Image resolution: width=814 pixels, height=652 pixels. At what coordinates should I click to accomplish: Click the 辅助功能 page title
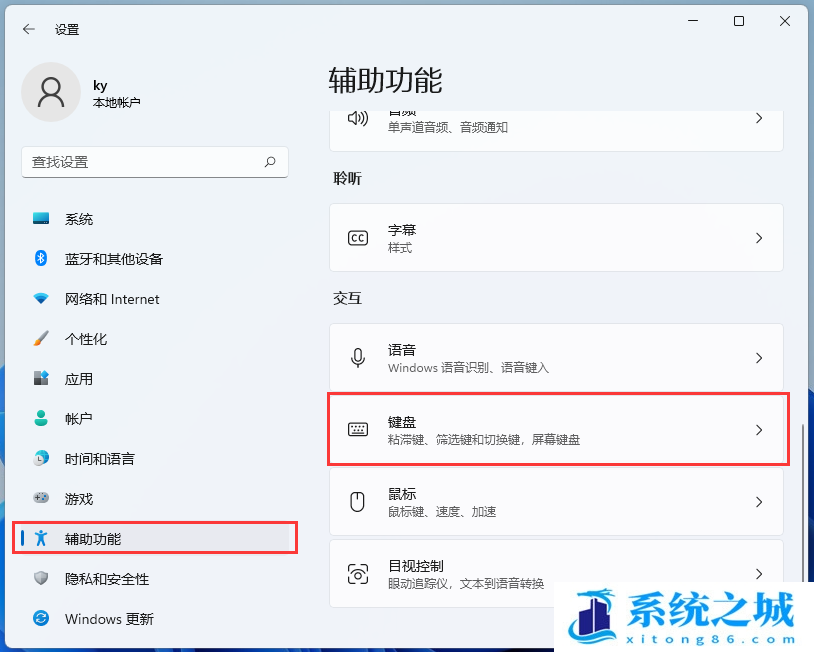[x=385, y=80]
